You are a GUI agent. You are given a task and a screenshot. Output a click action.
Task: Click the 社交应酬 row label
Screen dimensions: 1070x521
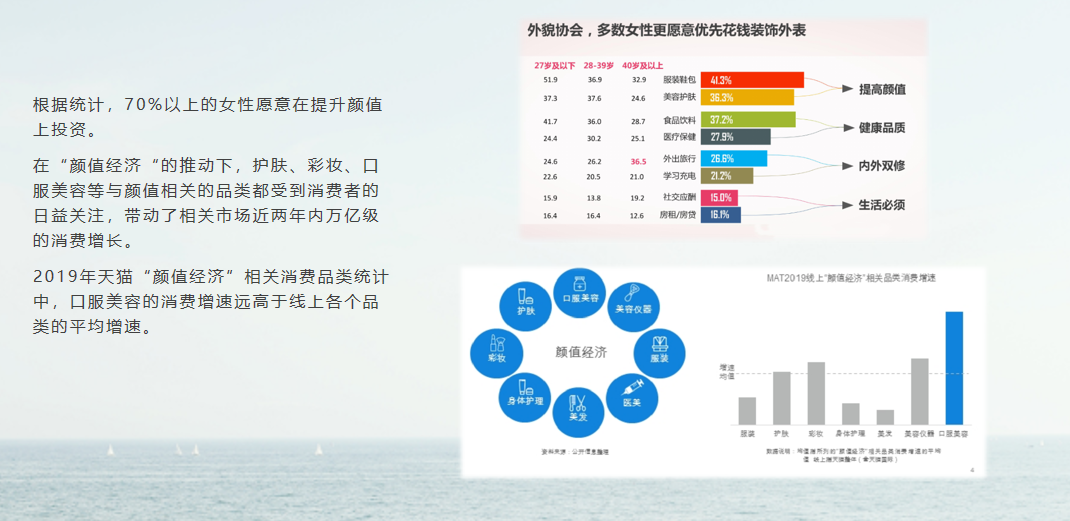pyautogui.click(x=679, y=198)
